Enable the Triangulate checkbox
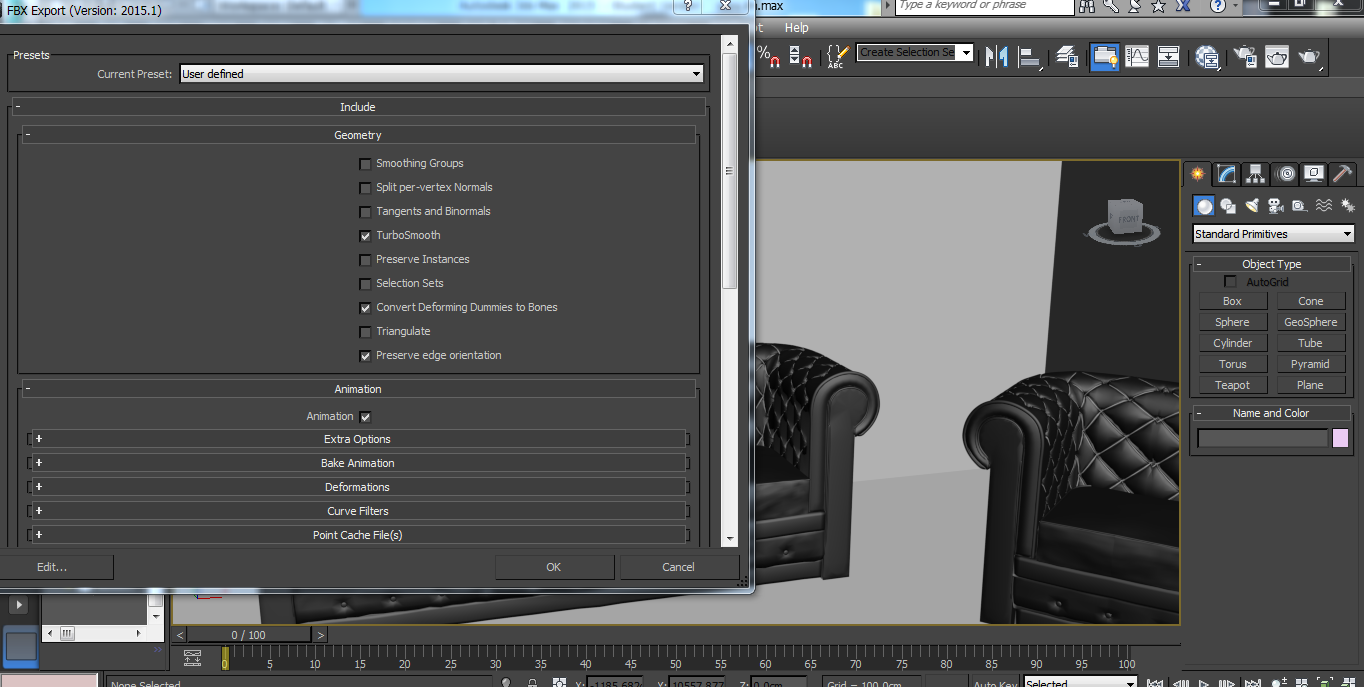The width and height of the screenshot is (1364, 687). (x=365, y=332)
